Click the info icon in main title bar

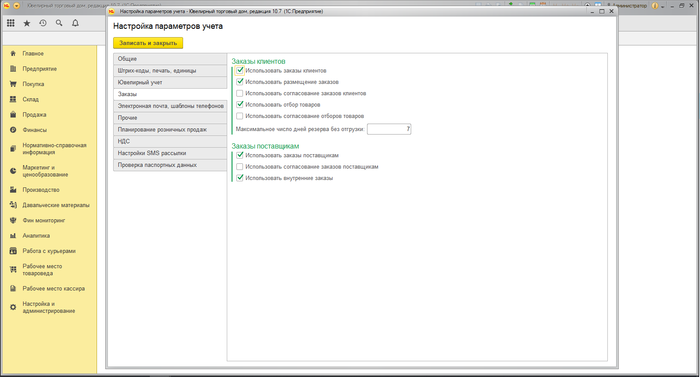(655, 6)
